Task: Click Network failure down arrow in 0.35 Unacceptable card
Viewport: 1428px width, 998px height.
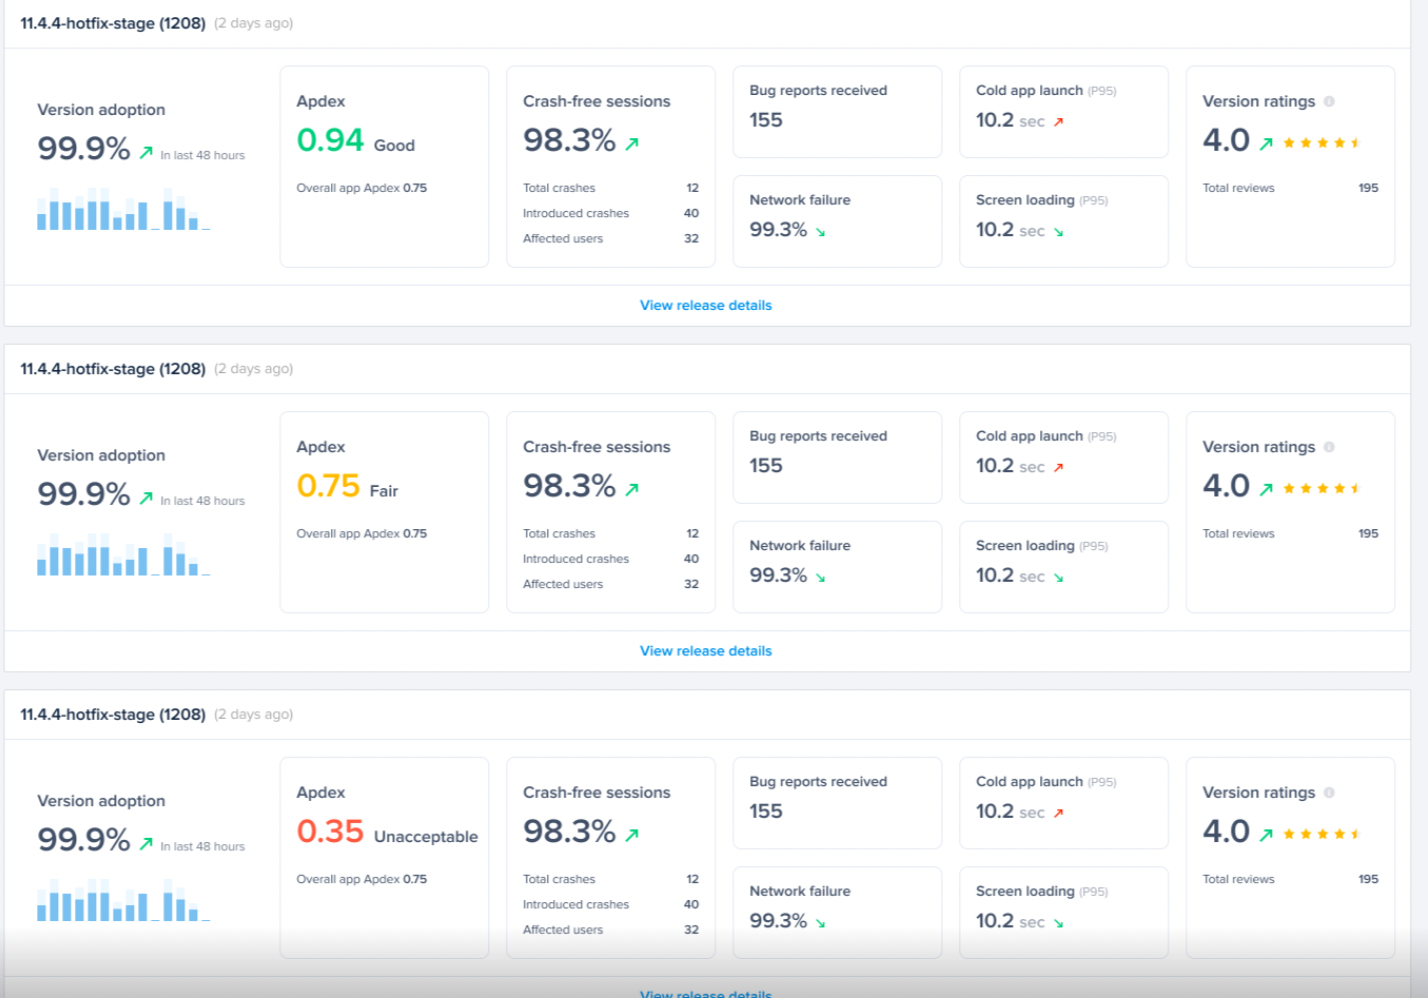Action: coord(820,923)
